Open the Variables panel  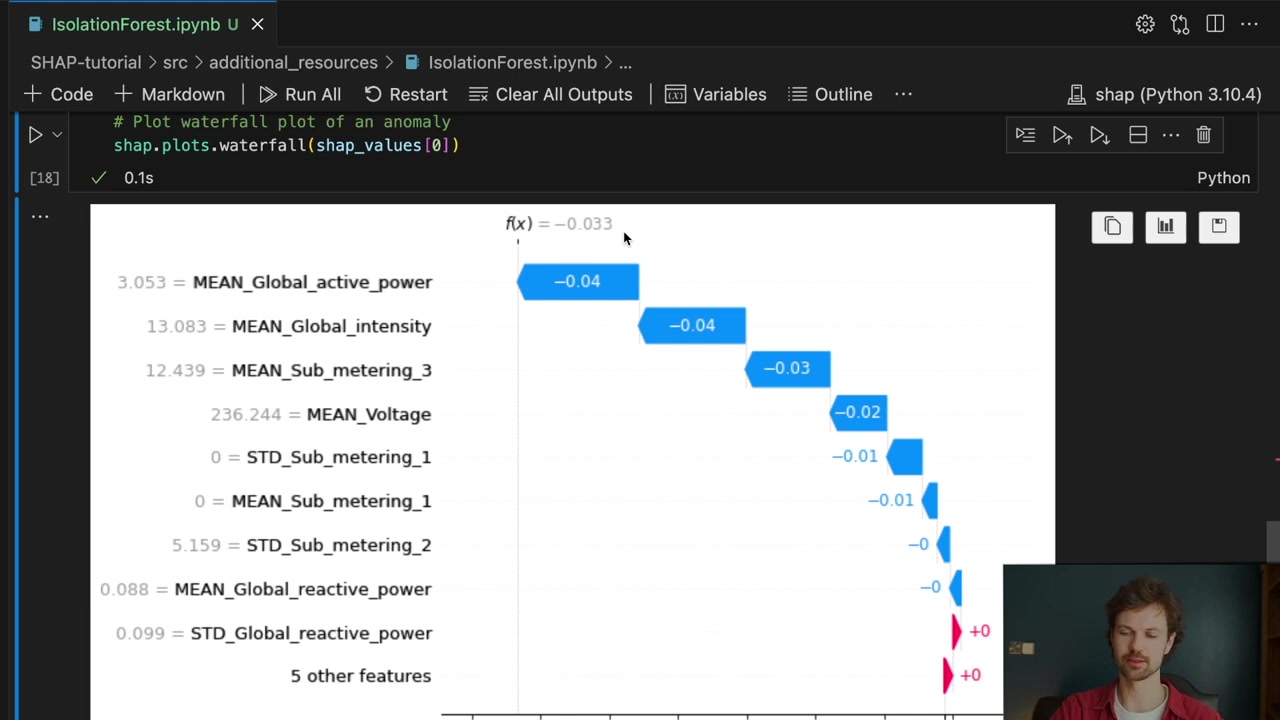(x=716, y=94)
